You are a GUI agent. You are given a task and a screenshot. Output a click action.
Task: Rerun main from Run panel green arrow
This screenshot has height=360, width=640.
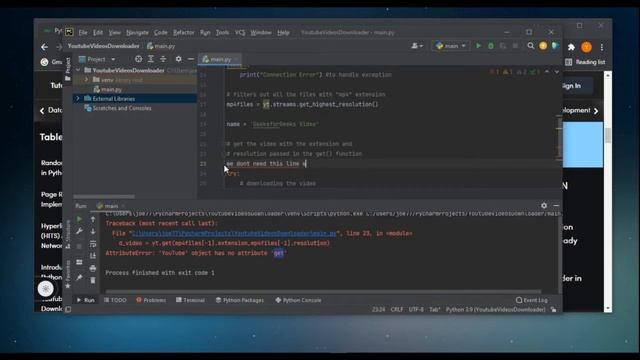point(79,219)
